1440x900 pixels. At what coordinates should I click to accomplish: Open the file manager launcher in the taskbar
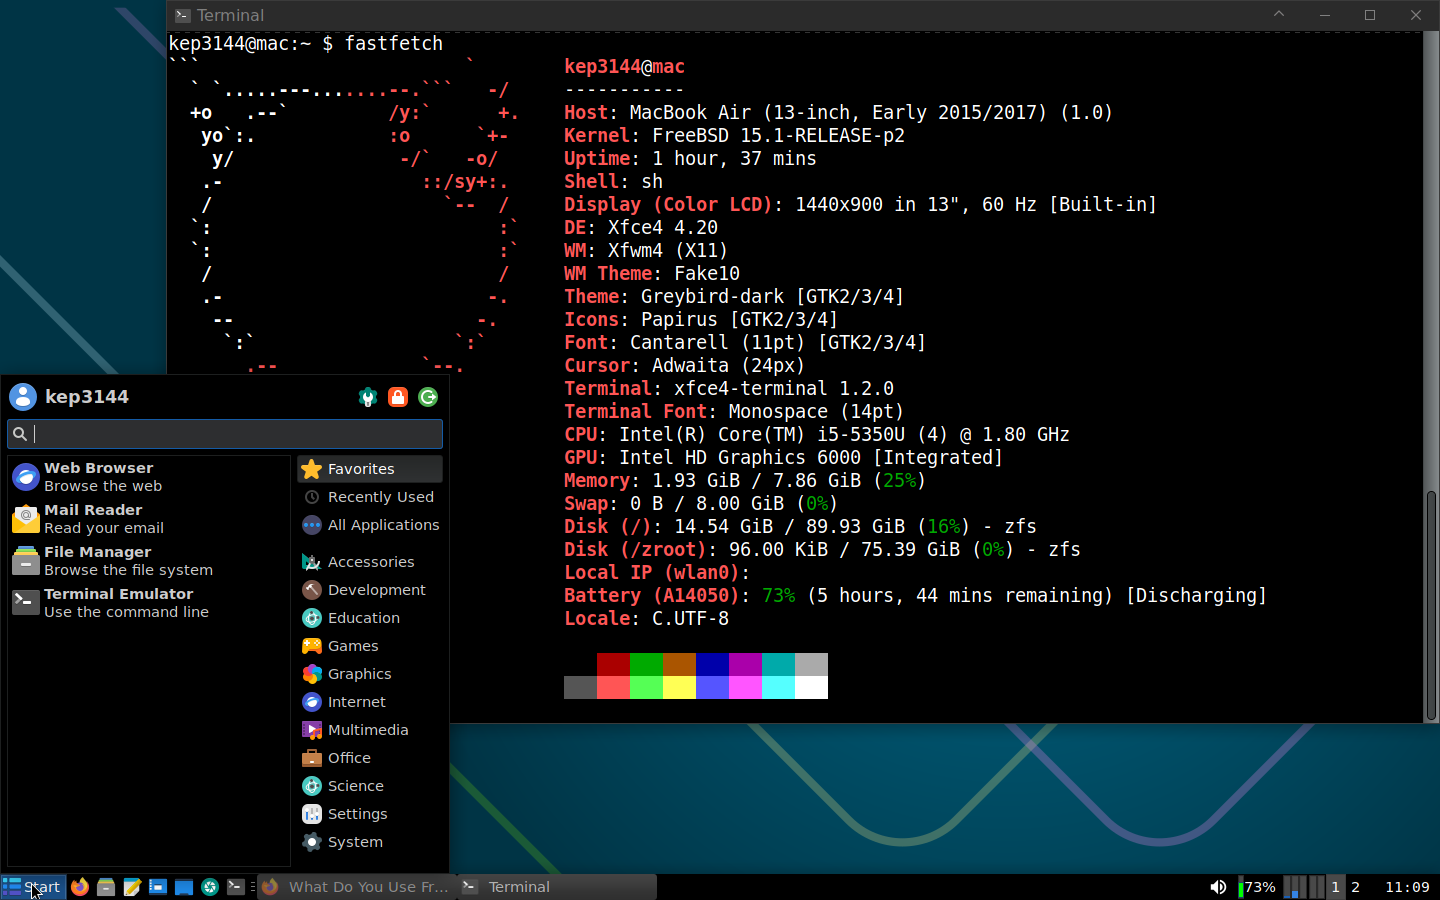106,887
